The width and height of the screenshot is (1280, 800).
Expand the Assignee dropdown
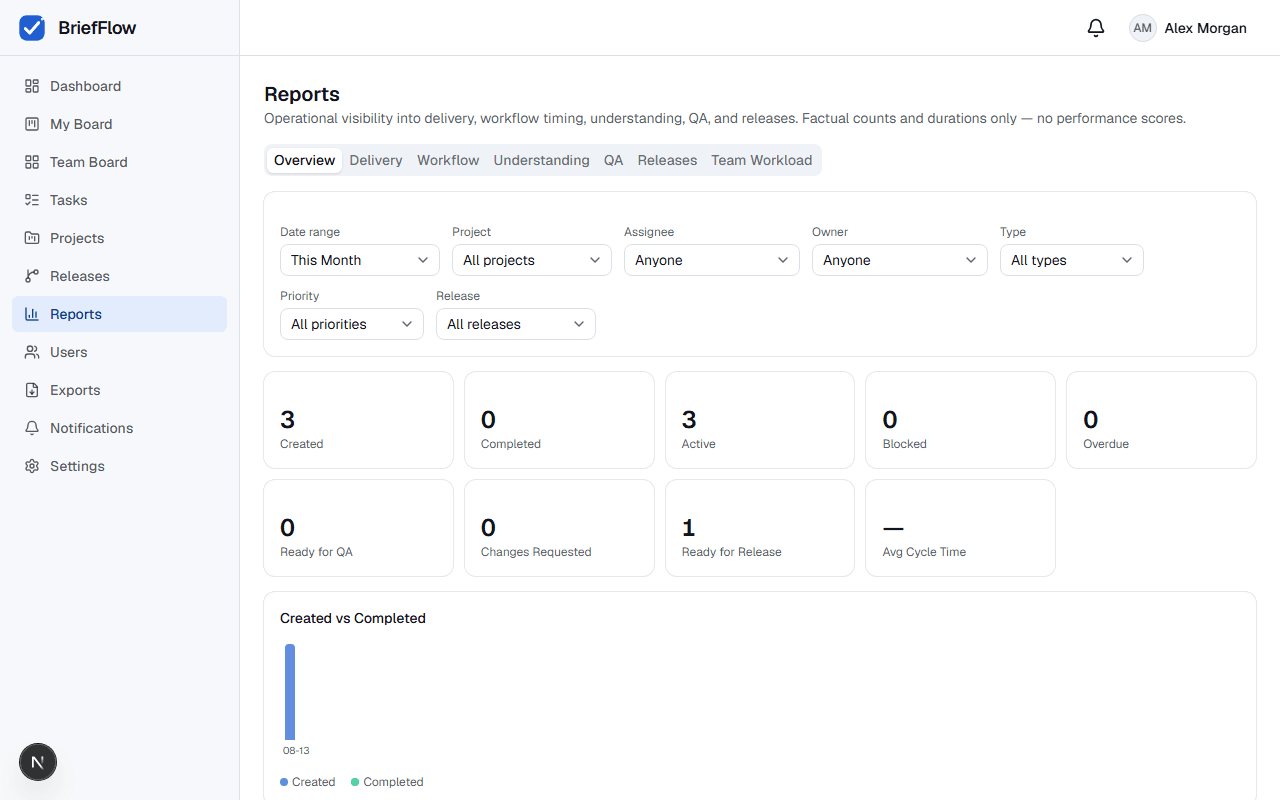(x=712, y=260)
